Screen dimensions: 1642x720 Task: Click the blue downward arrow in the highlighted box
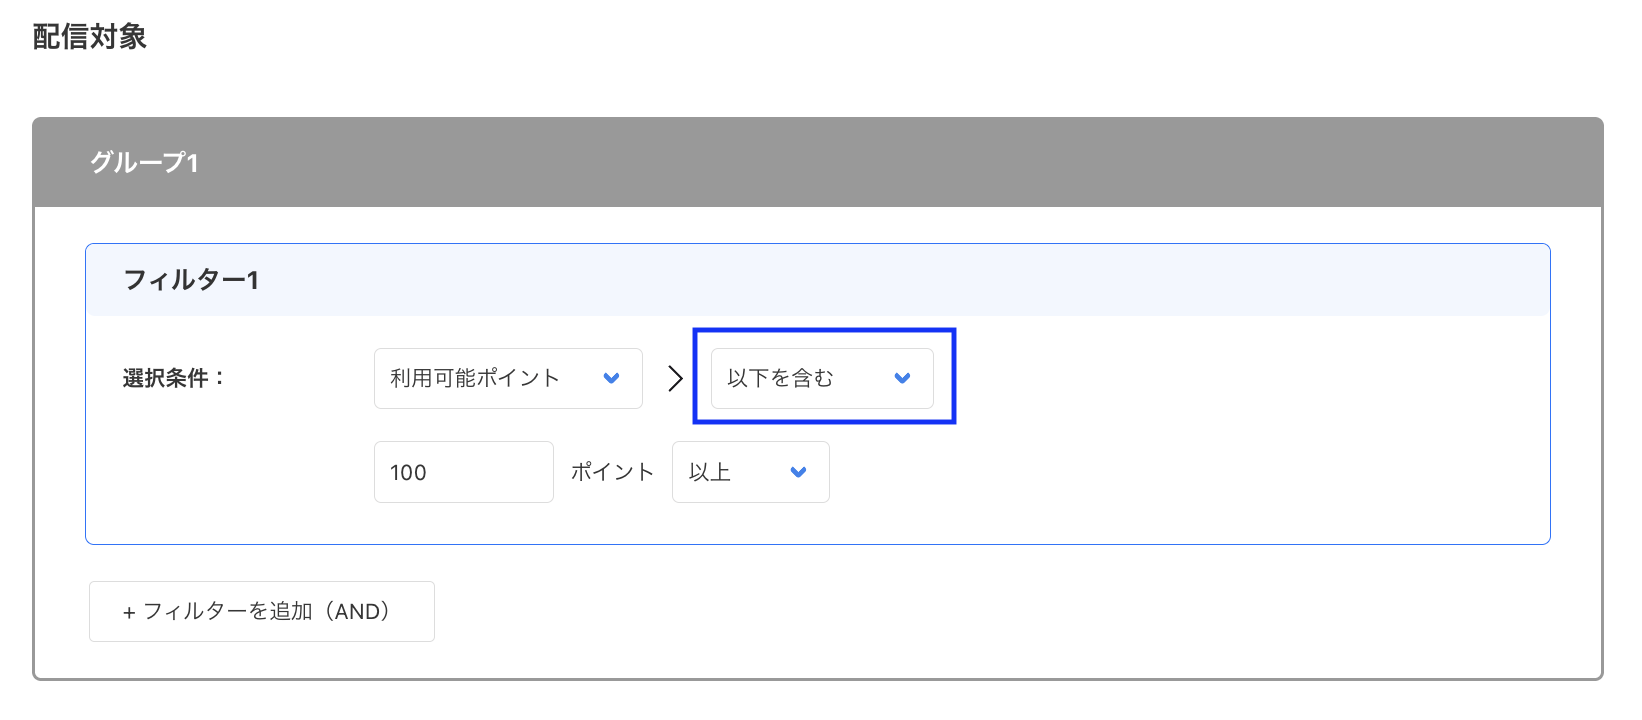901,378
